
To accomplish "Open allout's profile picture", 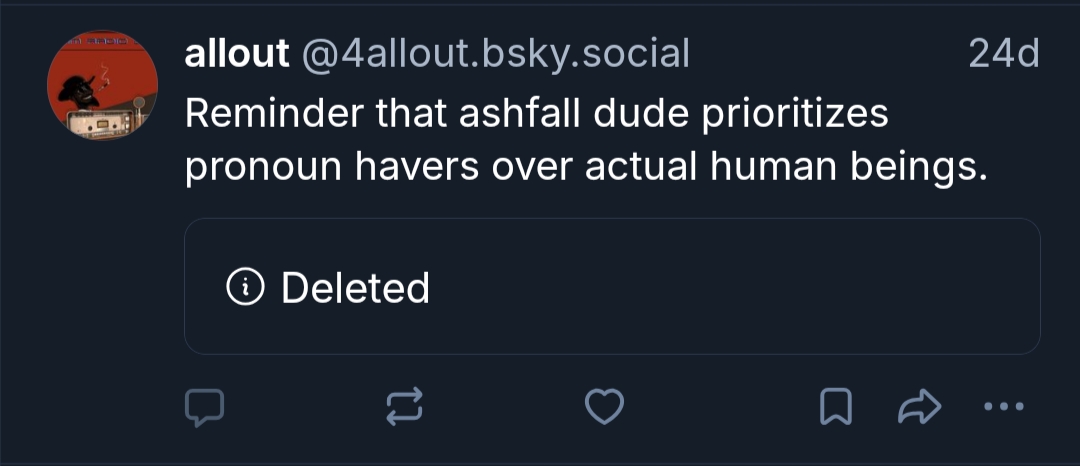I will click(102, 89).
